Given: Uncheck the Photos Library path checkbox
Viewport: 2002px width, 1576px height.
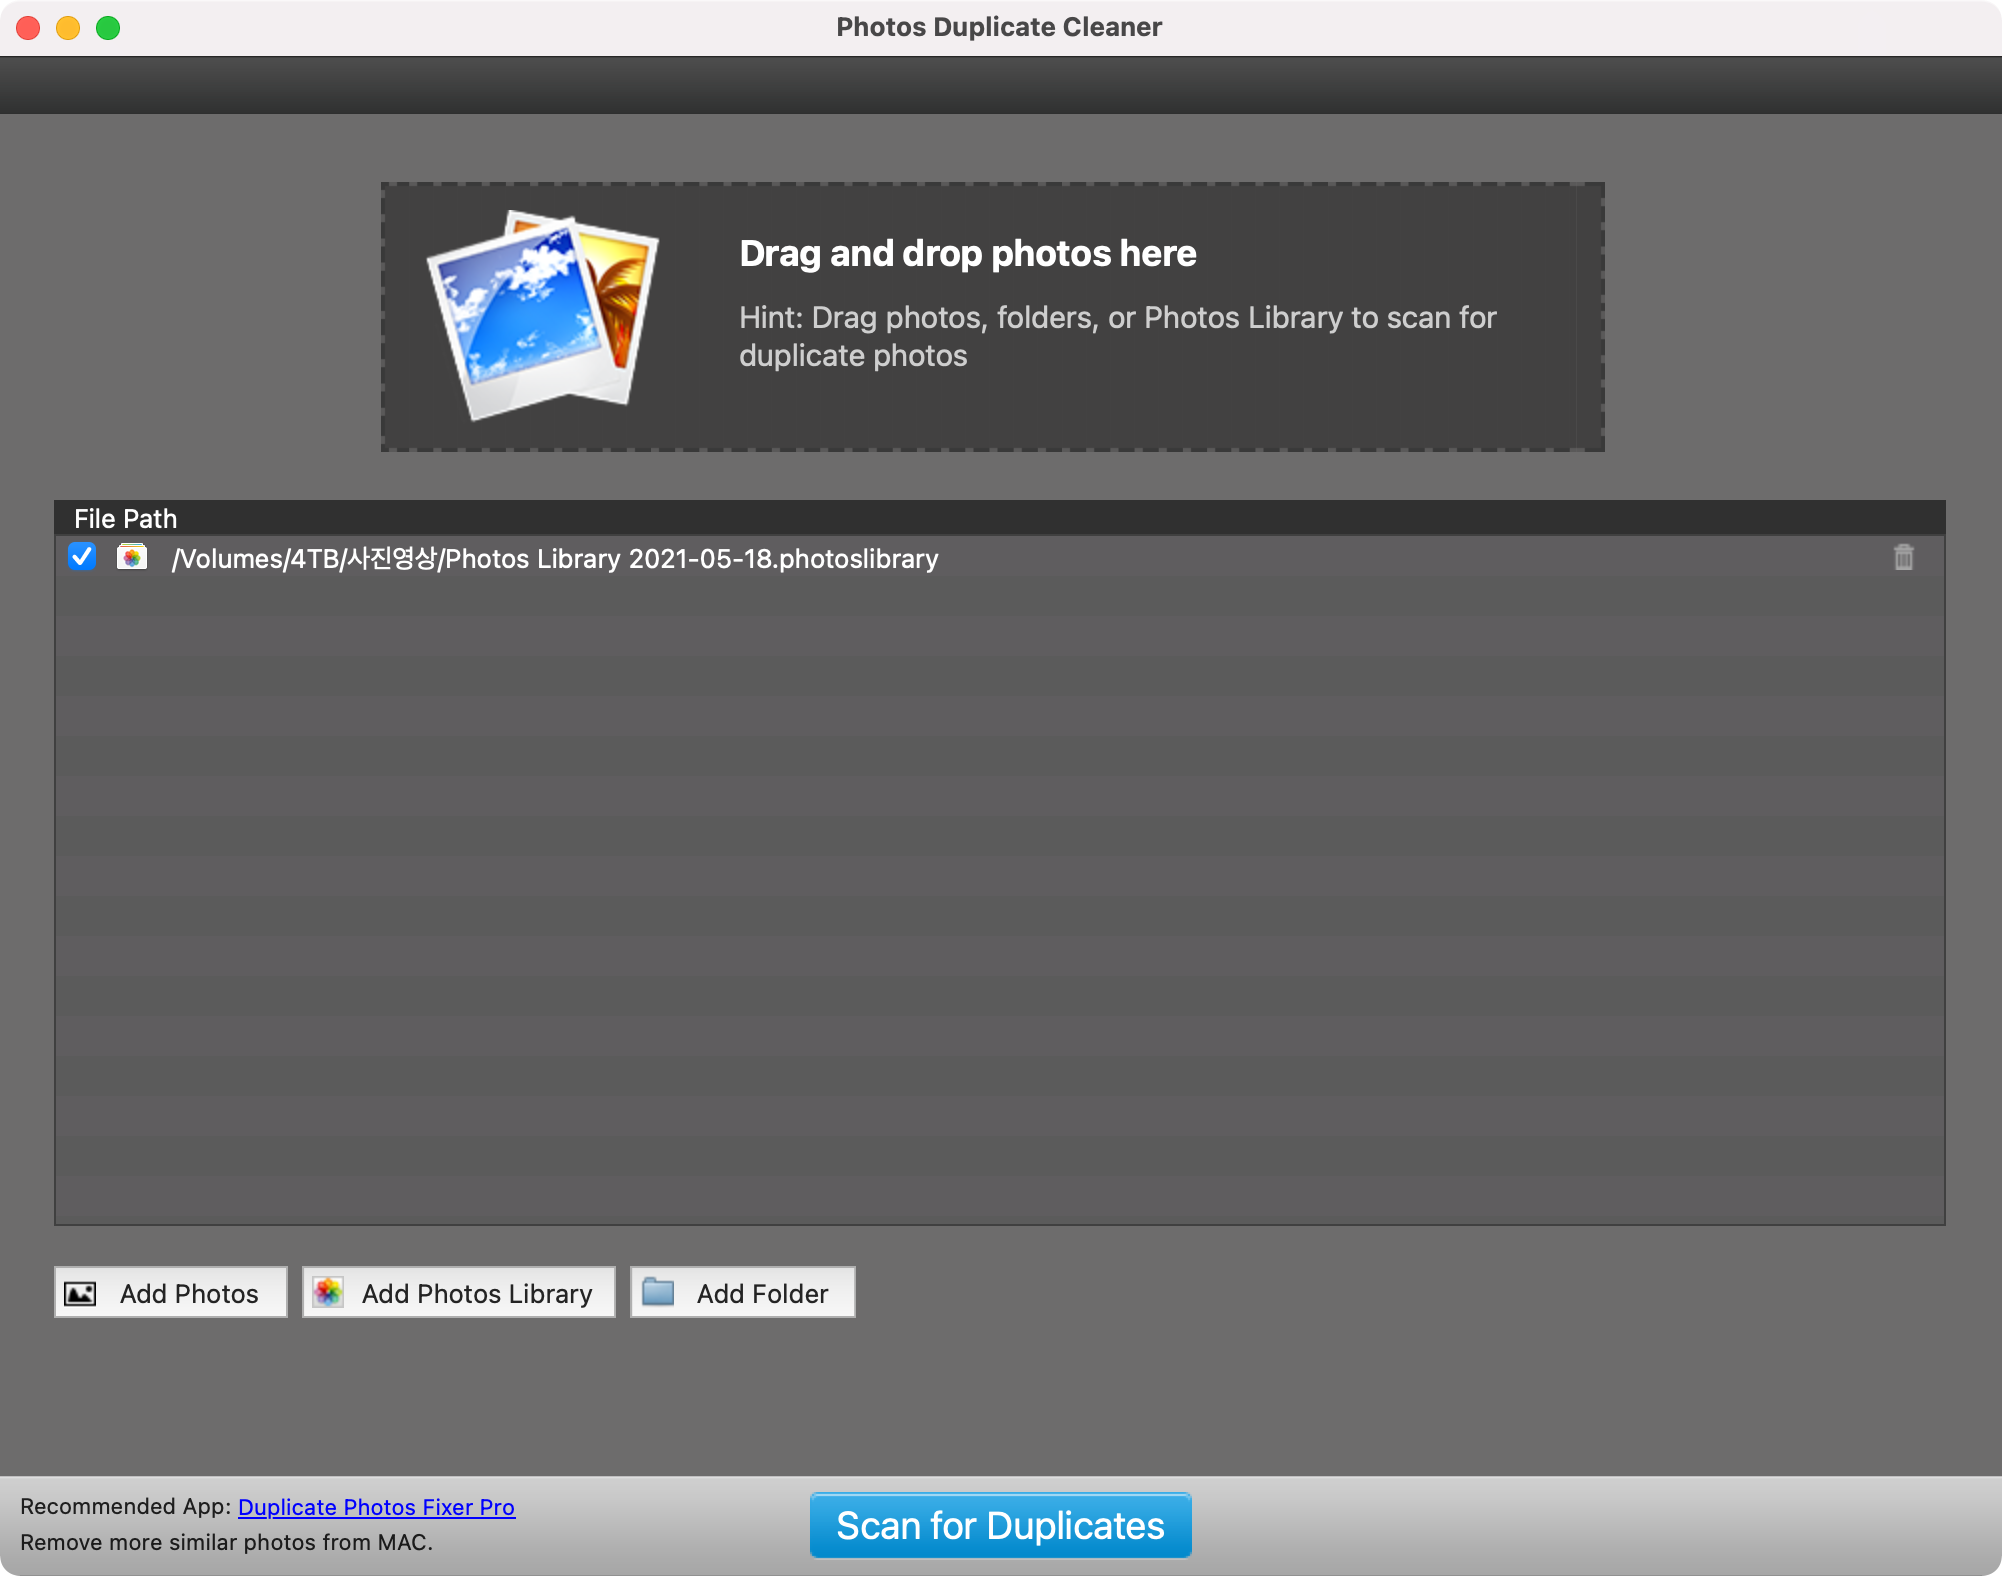Looking at the screenshot, I should (x=82, y=557).
